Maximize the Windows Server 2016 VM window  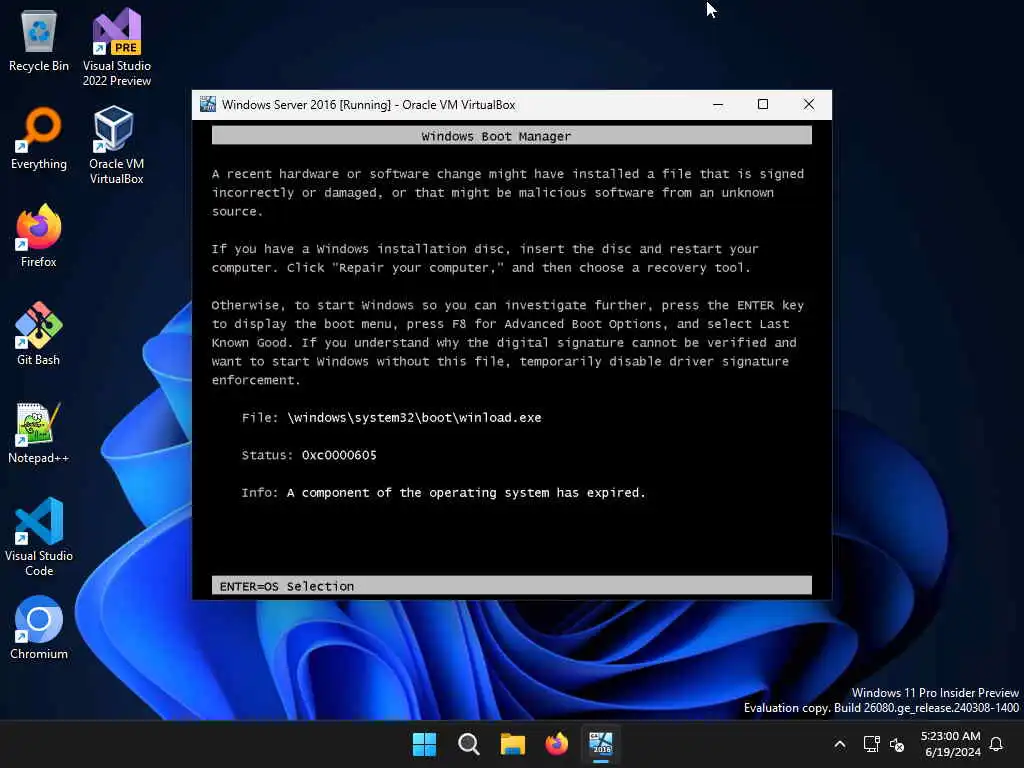(763, 104)
